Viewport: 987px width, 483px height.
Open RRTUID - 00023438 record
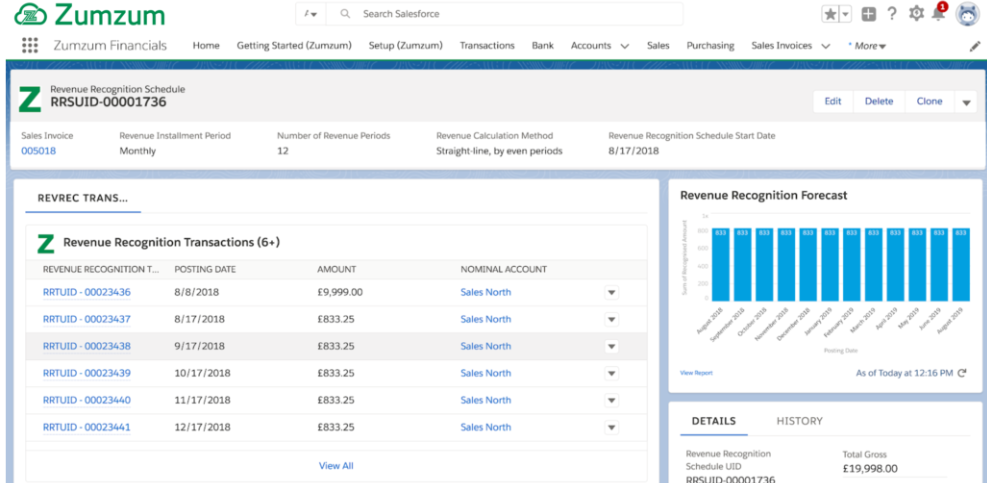87,346
